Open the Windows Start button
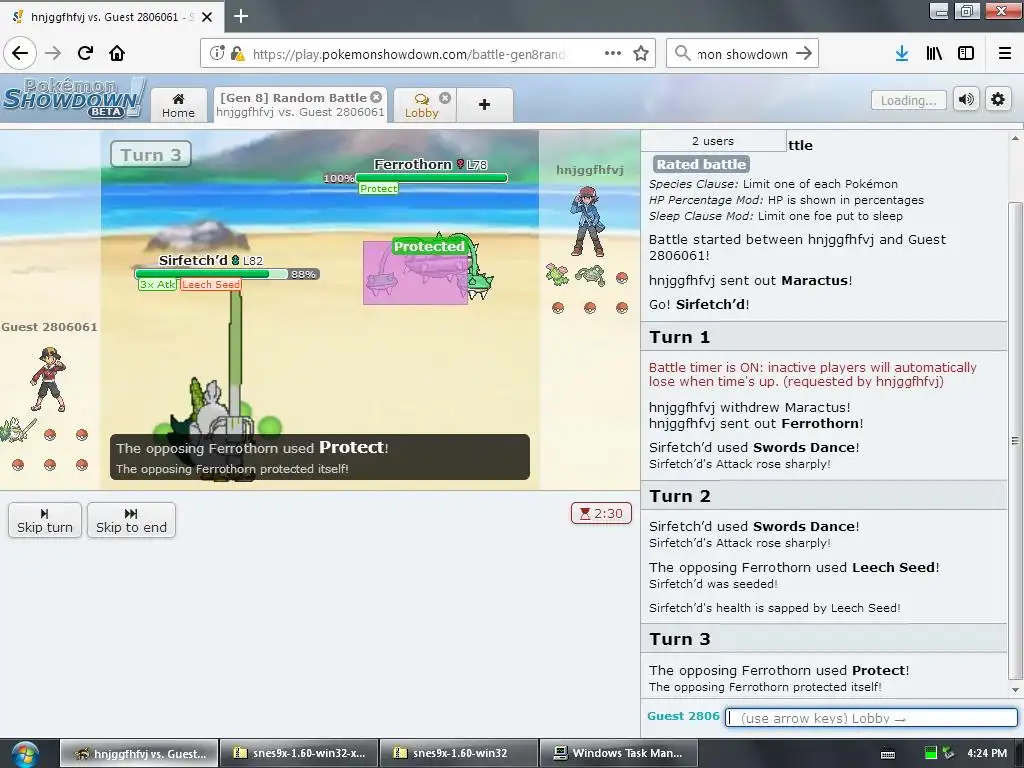 coord(25,754)
